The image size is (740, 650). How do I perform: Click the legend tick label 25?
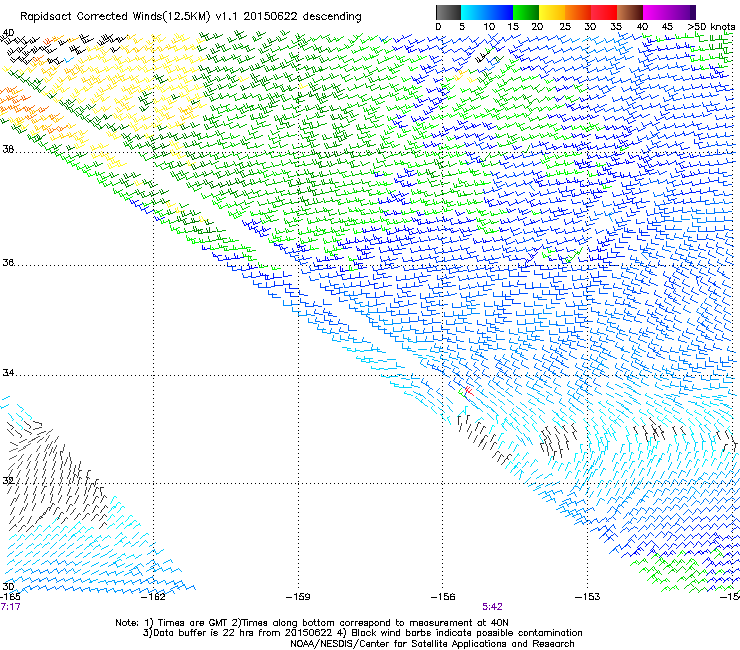point(565,27)
